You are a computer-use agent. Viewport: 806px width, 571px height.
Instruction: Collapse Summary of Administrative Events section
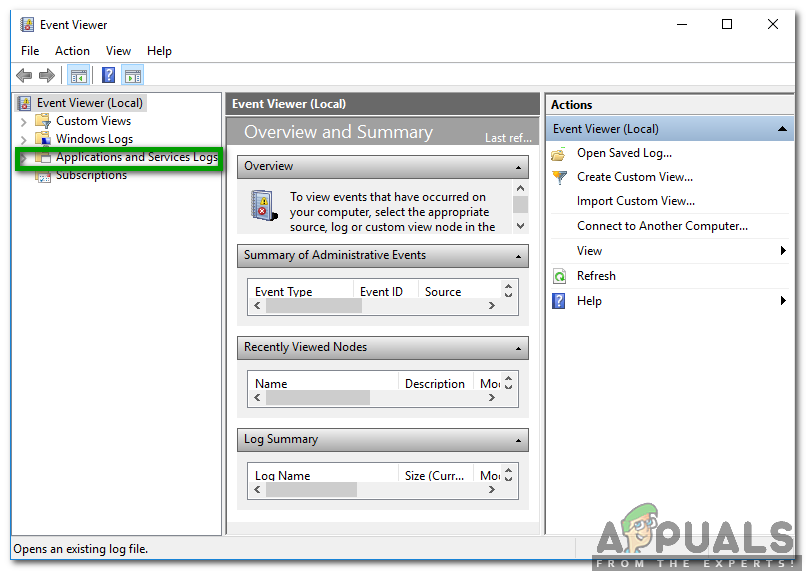pyautogui.click(x=518, y=256)
